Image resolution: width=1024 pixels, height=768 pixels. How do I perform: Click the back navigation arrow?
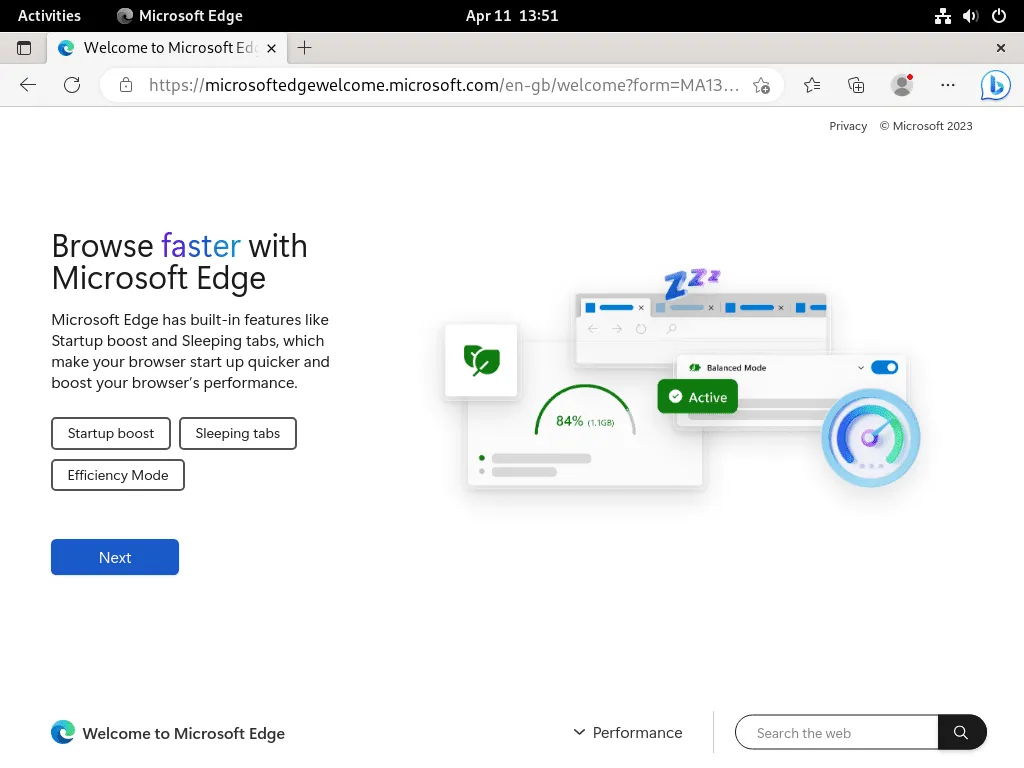coord(27,85)
